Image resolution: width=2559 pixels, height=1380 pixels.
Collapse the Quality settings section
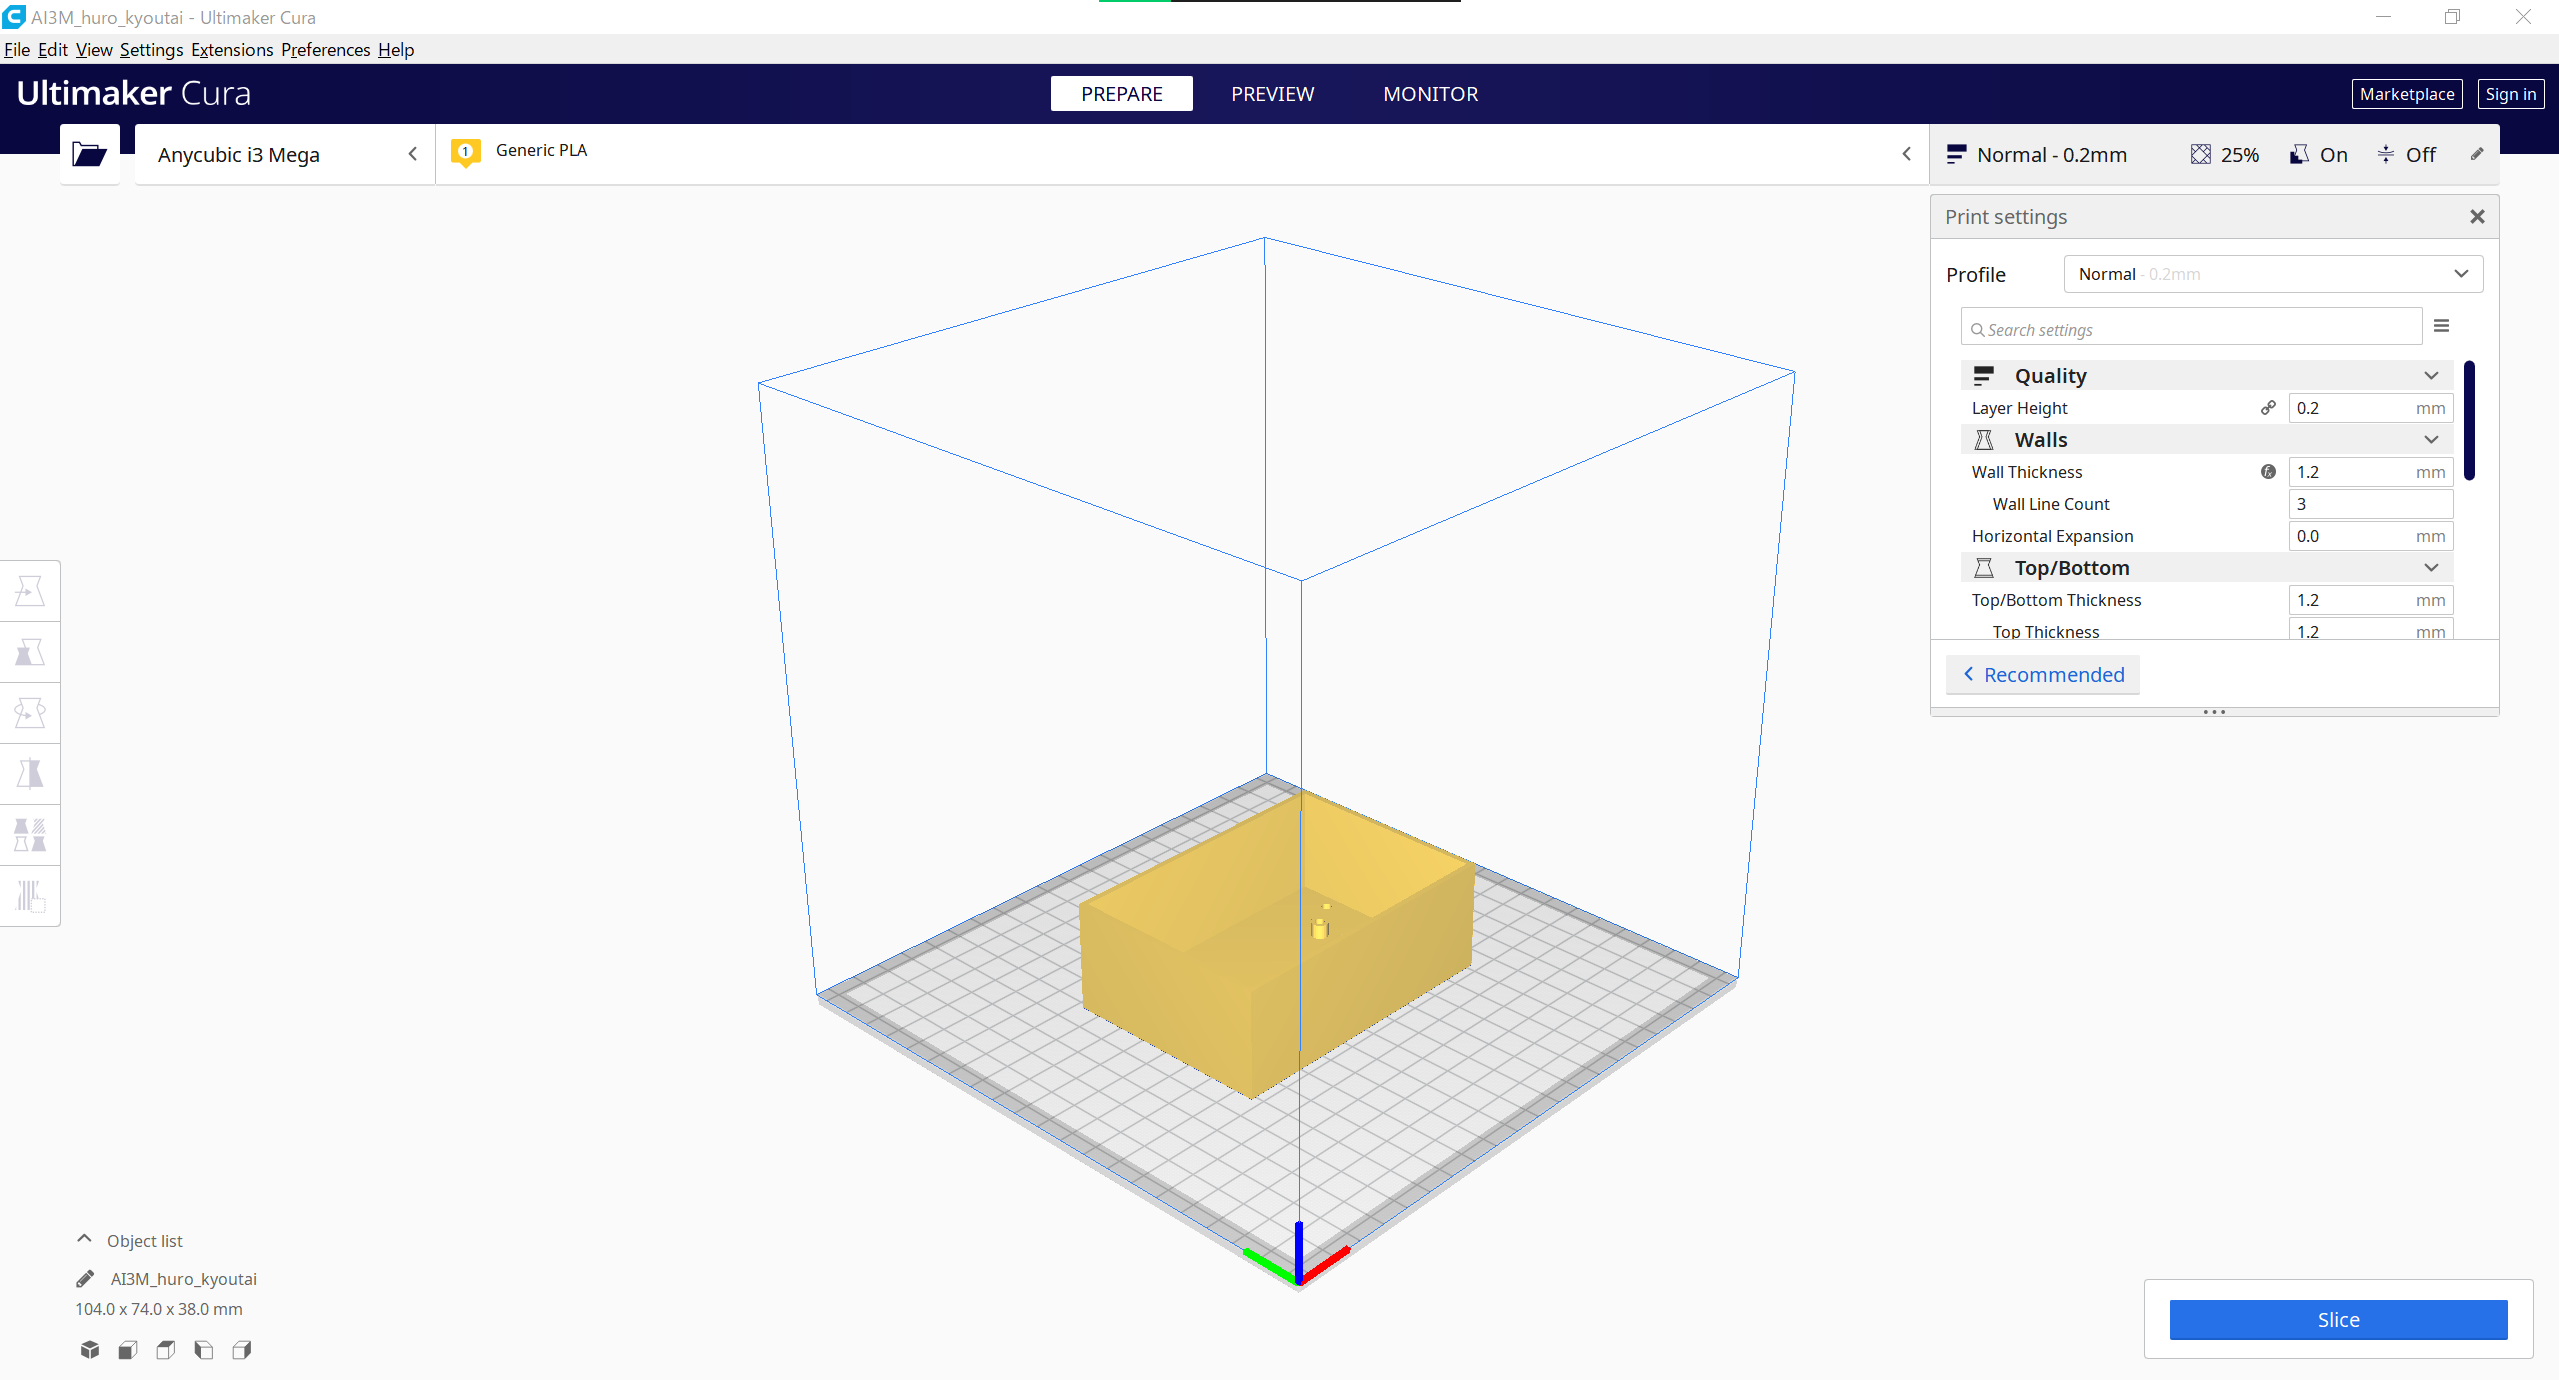2431,376
